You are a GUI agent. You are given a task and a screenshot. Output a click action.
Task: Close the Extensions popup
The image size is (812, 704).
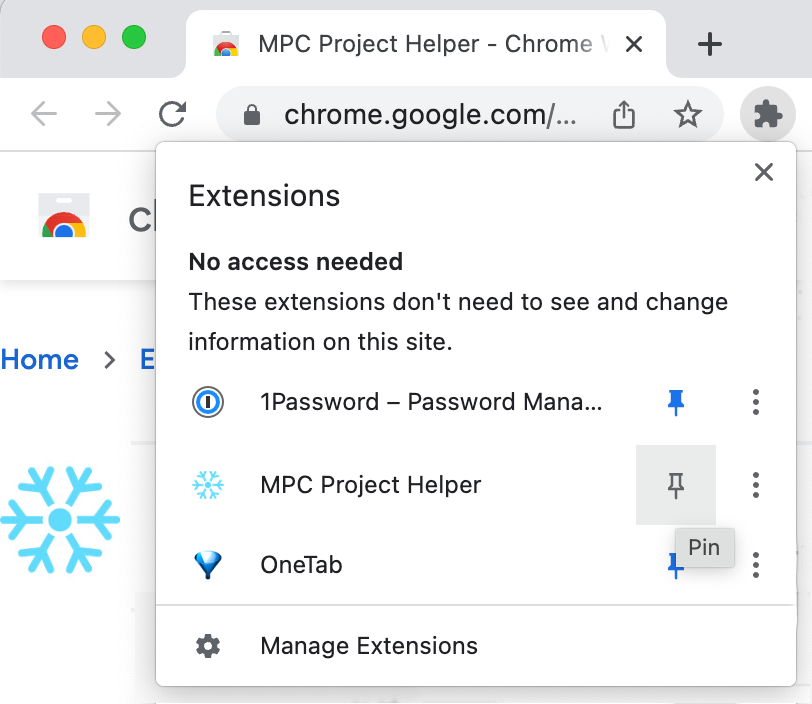click(x=764, y=173)
